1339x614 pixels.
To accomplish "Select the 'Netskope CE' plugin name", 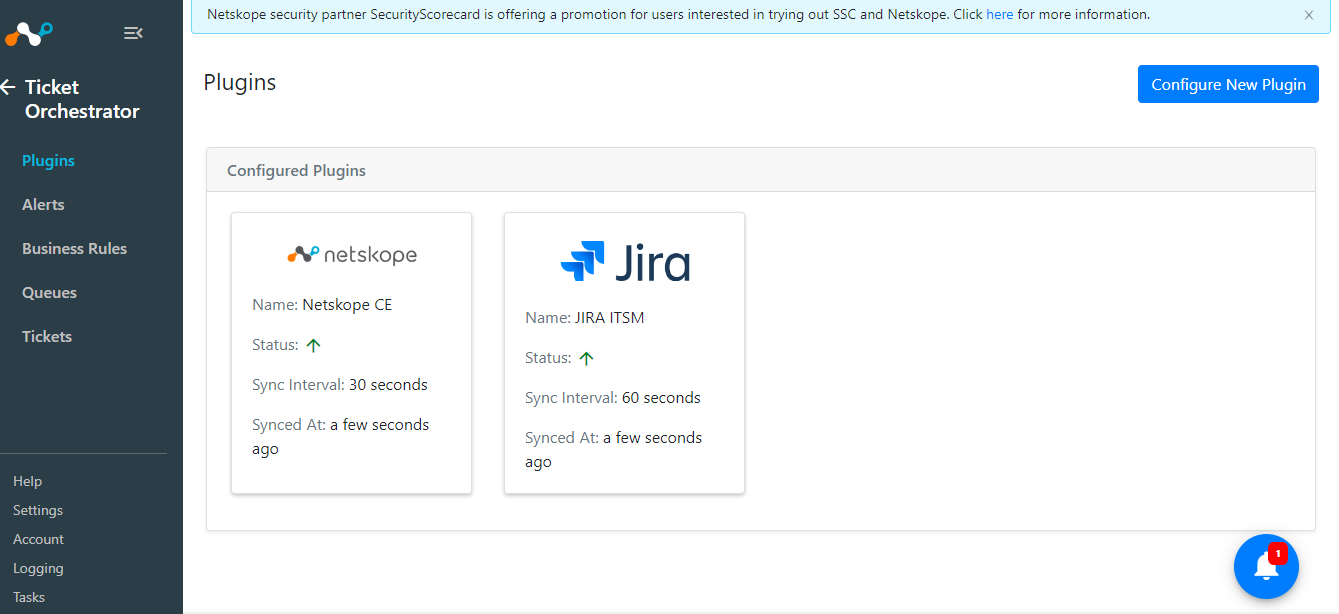I will [x=347, y=305].
